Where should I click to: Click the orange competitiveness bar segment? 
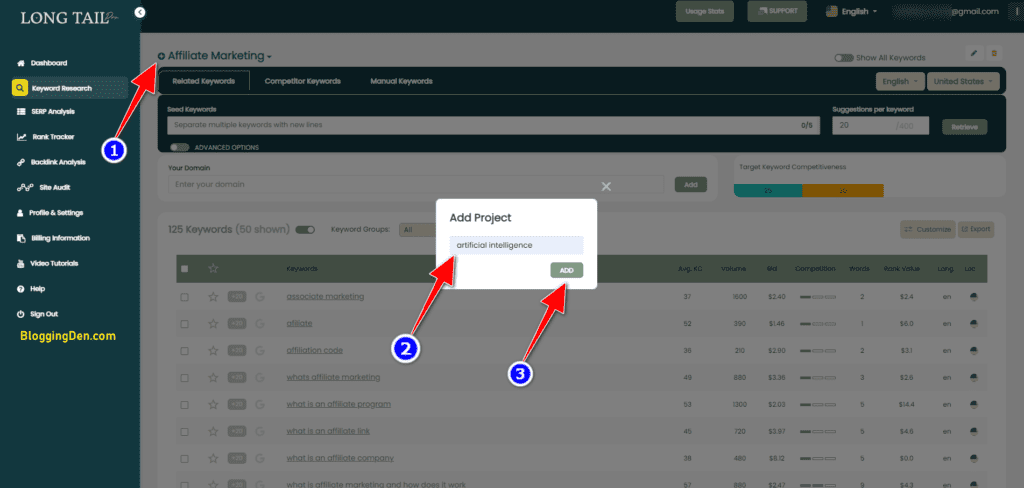click(x=842, y=191)
